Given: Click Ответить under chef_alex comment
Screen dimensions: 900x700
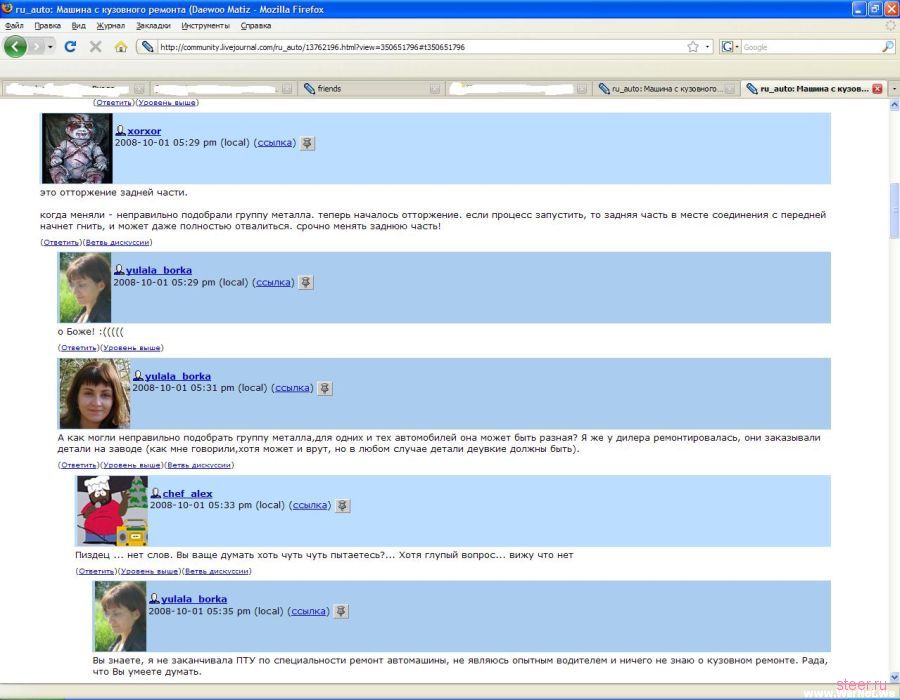Looking at the screenshot, I should pos(96,571).
